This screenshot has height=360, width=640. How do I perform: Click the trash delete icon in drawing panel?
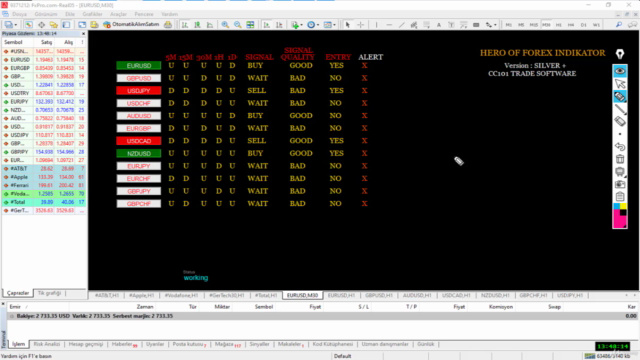pos(620,159)
